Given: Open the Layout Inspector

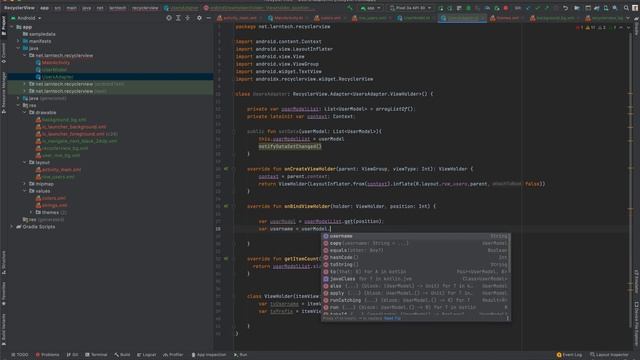Looking at the screenshot, I should pos(609,355).
